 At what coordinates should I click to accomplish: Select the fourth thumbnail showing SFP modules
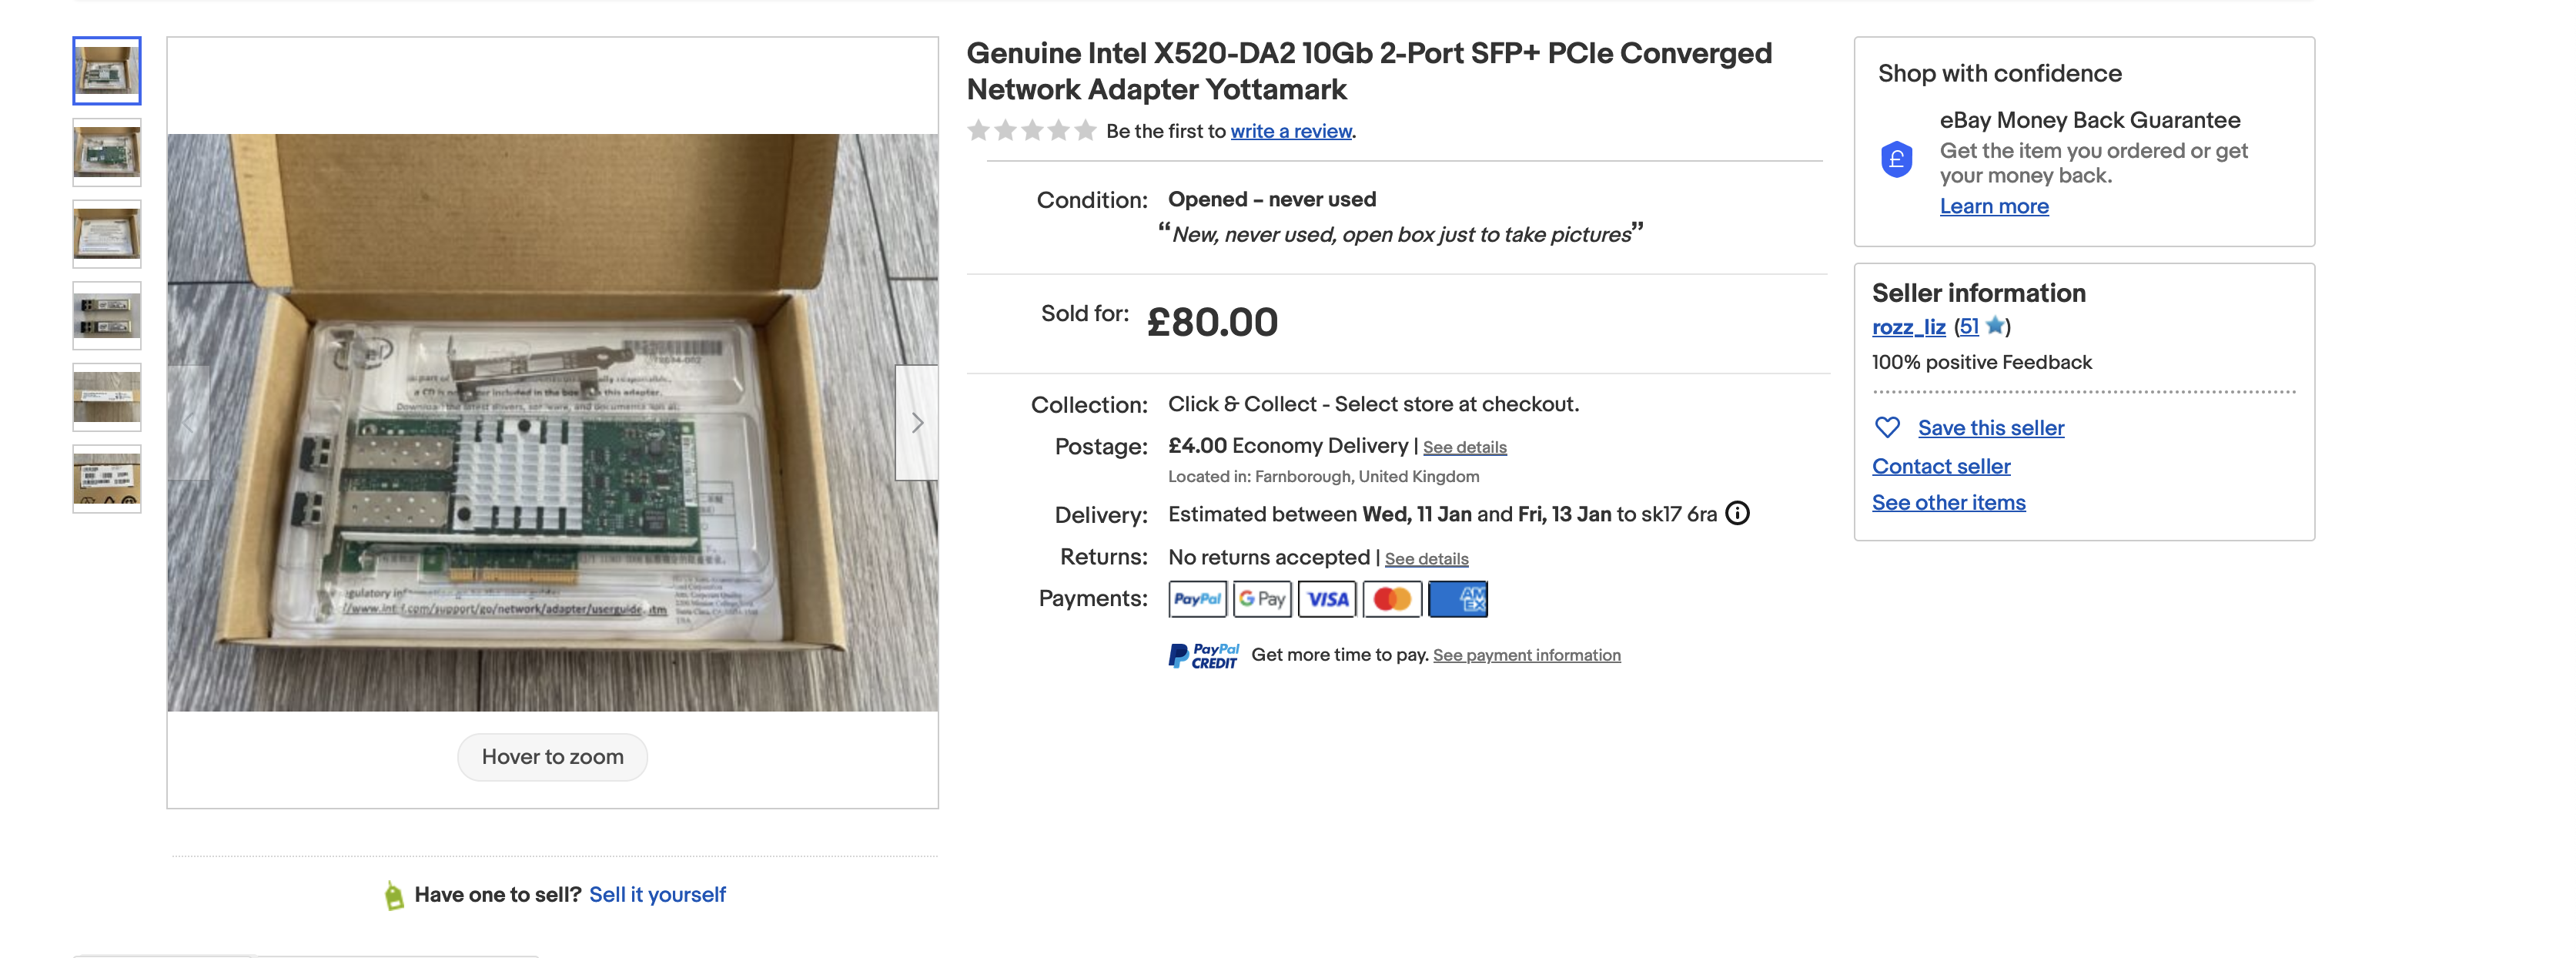point(107,316)
